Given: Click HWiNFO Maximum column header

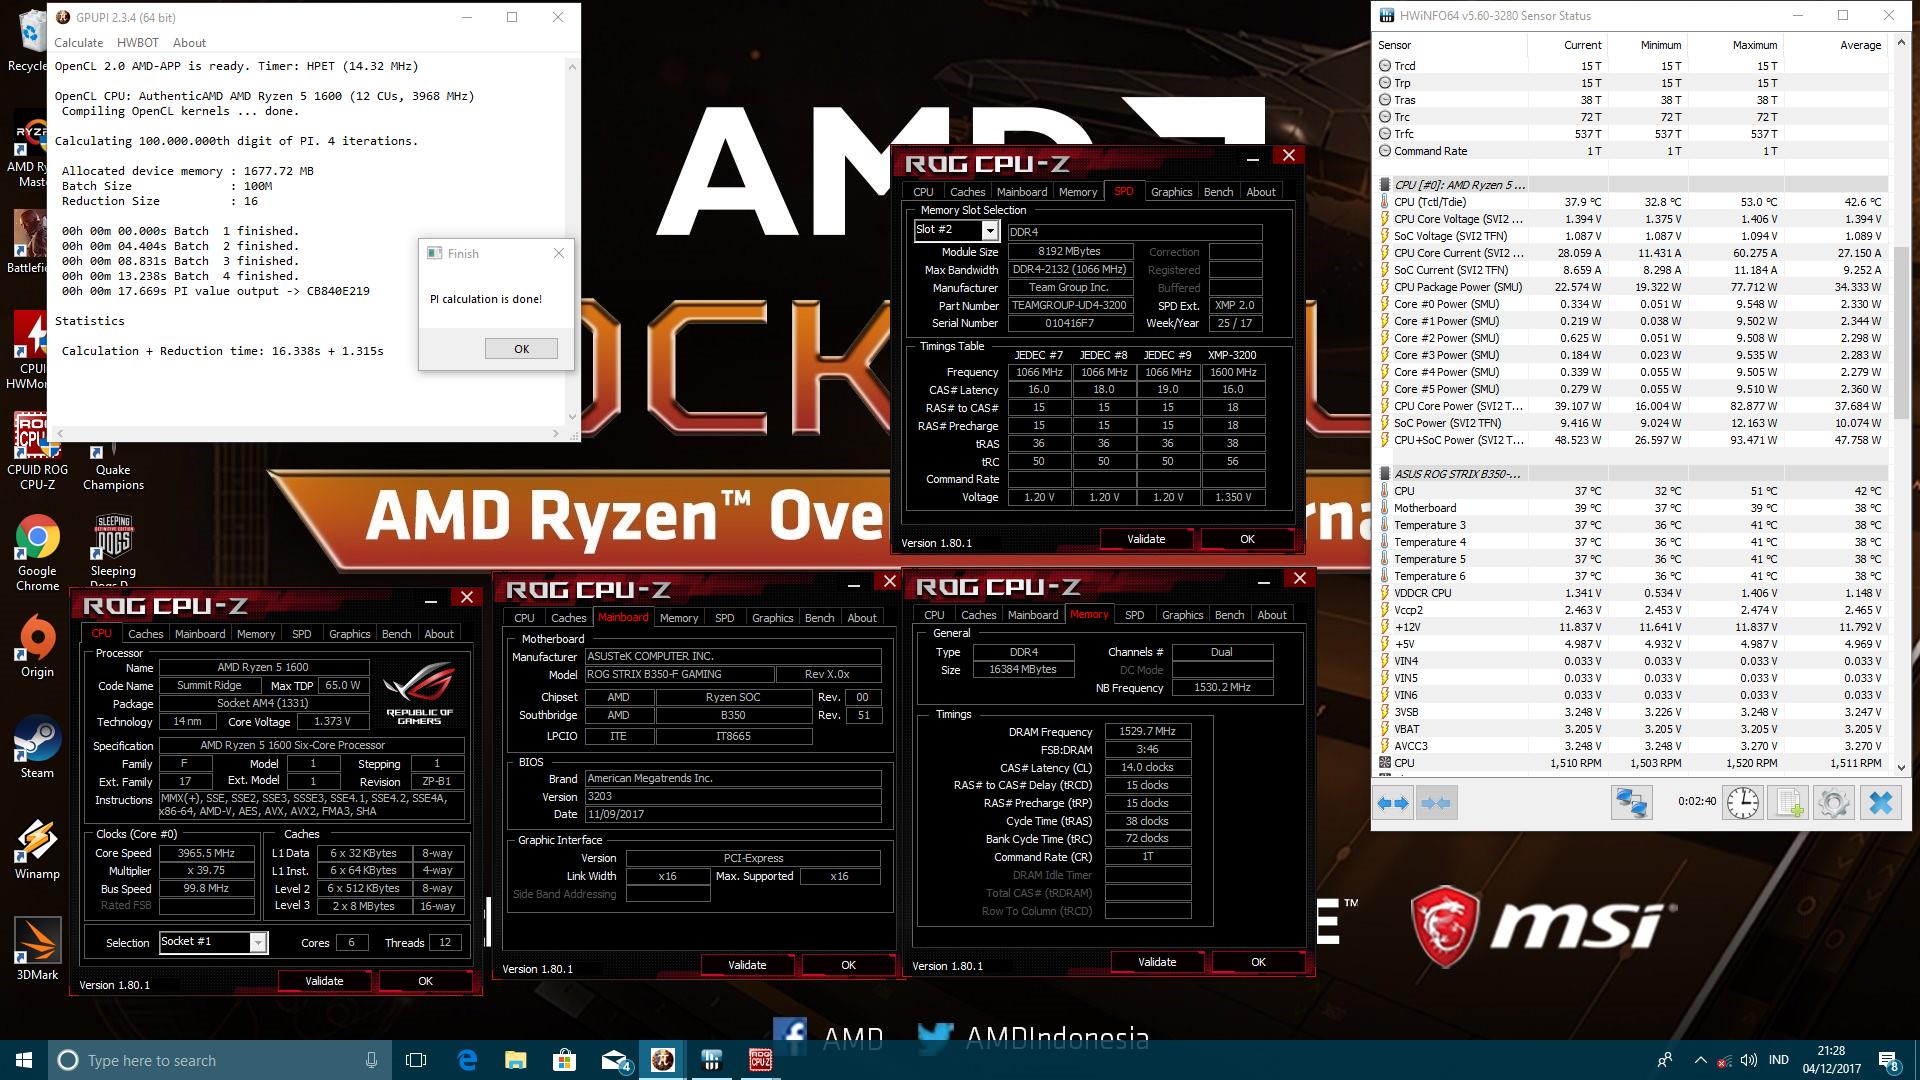Looking at the screenshot, I should [x=1736, y=45].
